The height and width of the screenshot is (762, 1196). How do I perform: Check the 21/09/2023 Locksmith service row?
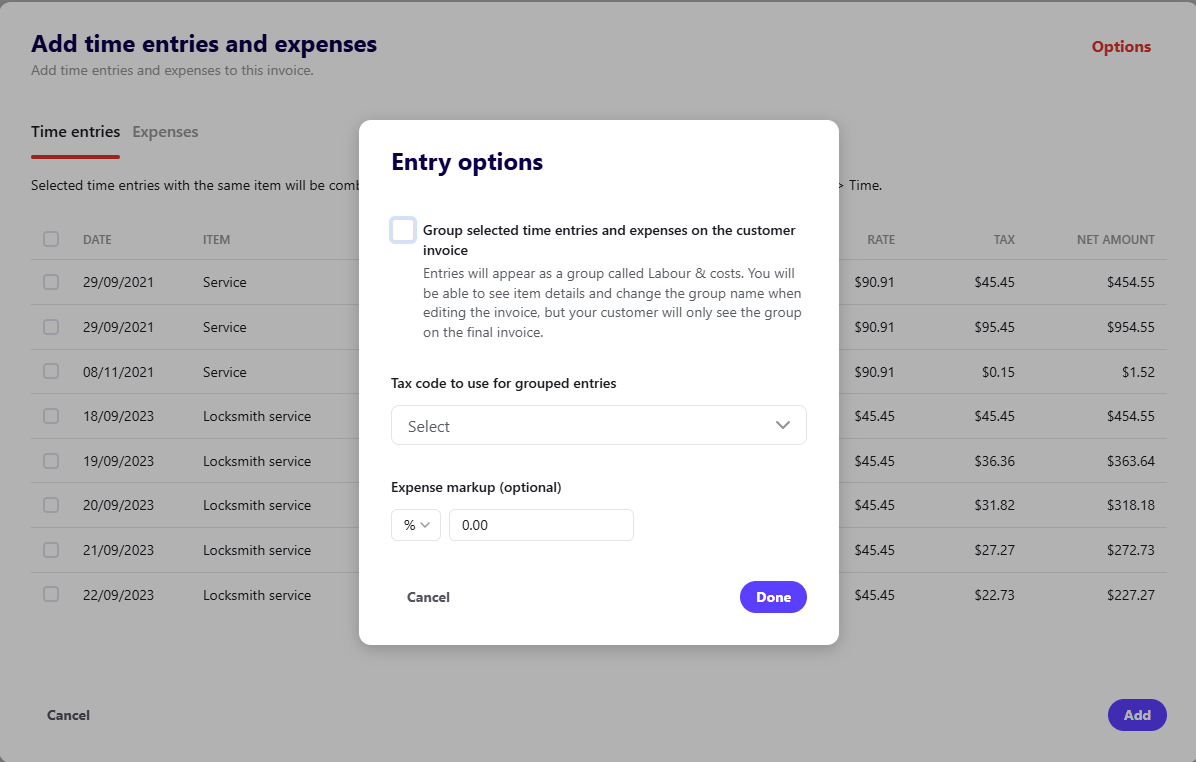coord(51,550)
